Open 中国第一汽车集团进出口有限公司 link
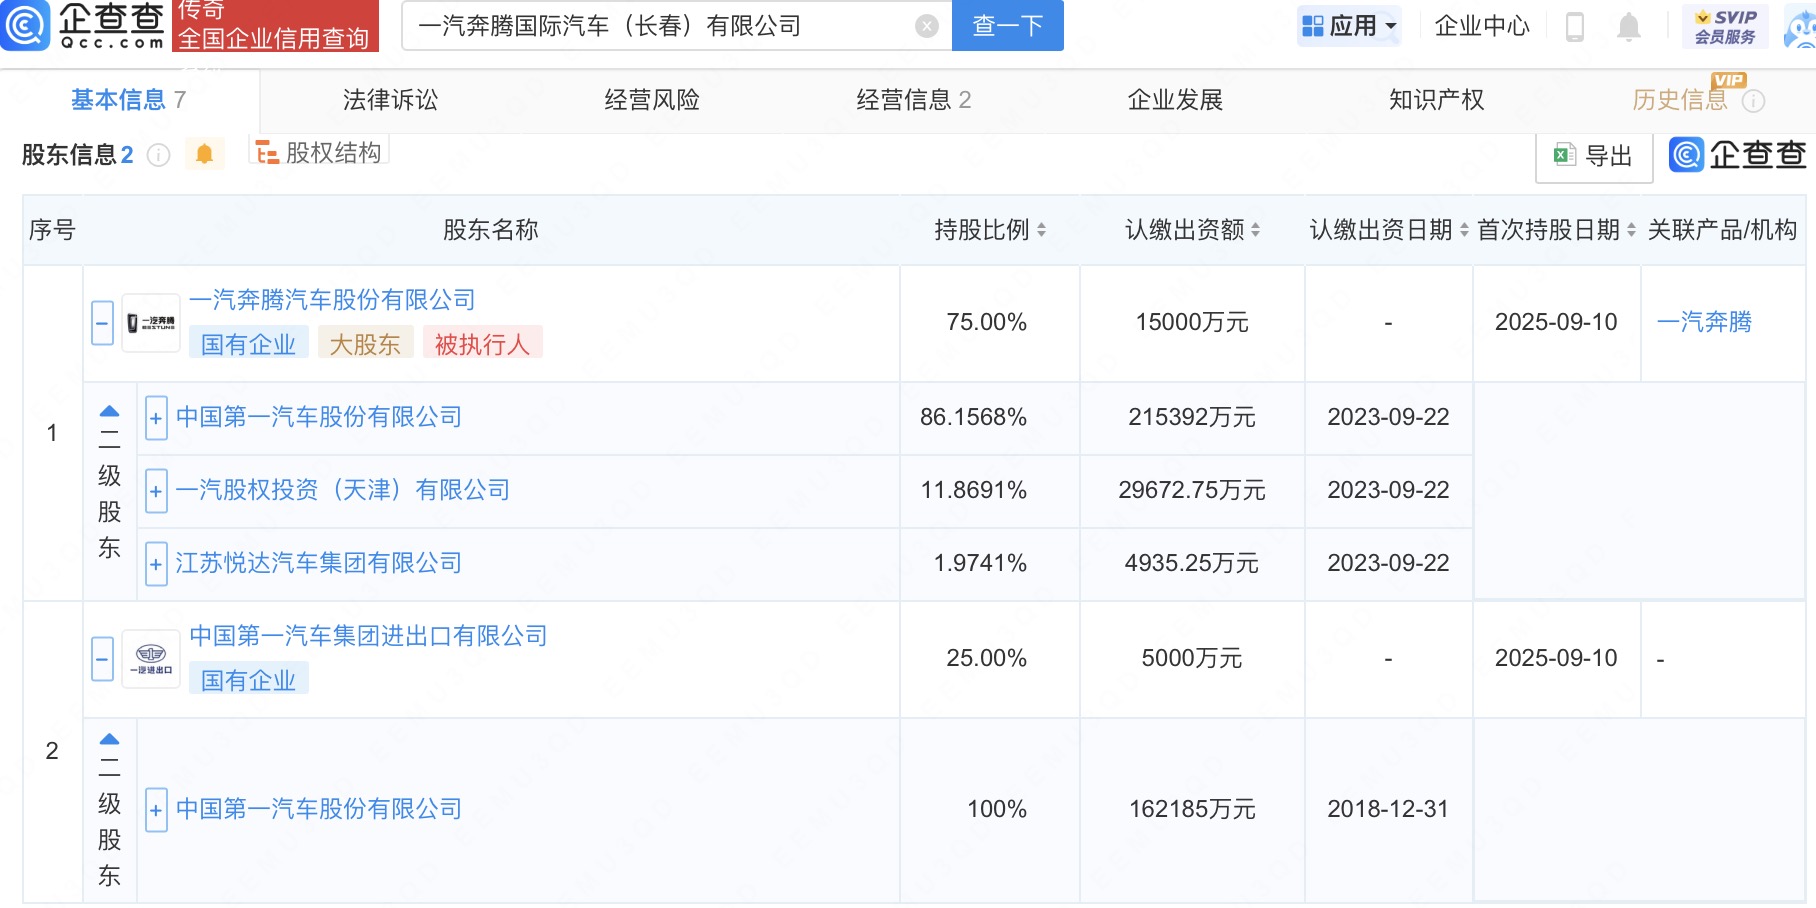 (x=368, y=636)
